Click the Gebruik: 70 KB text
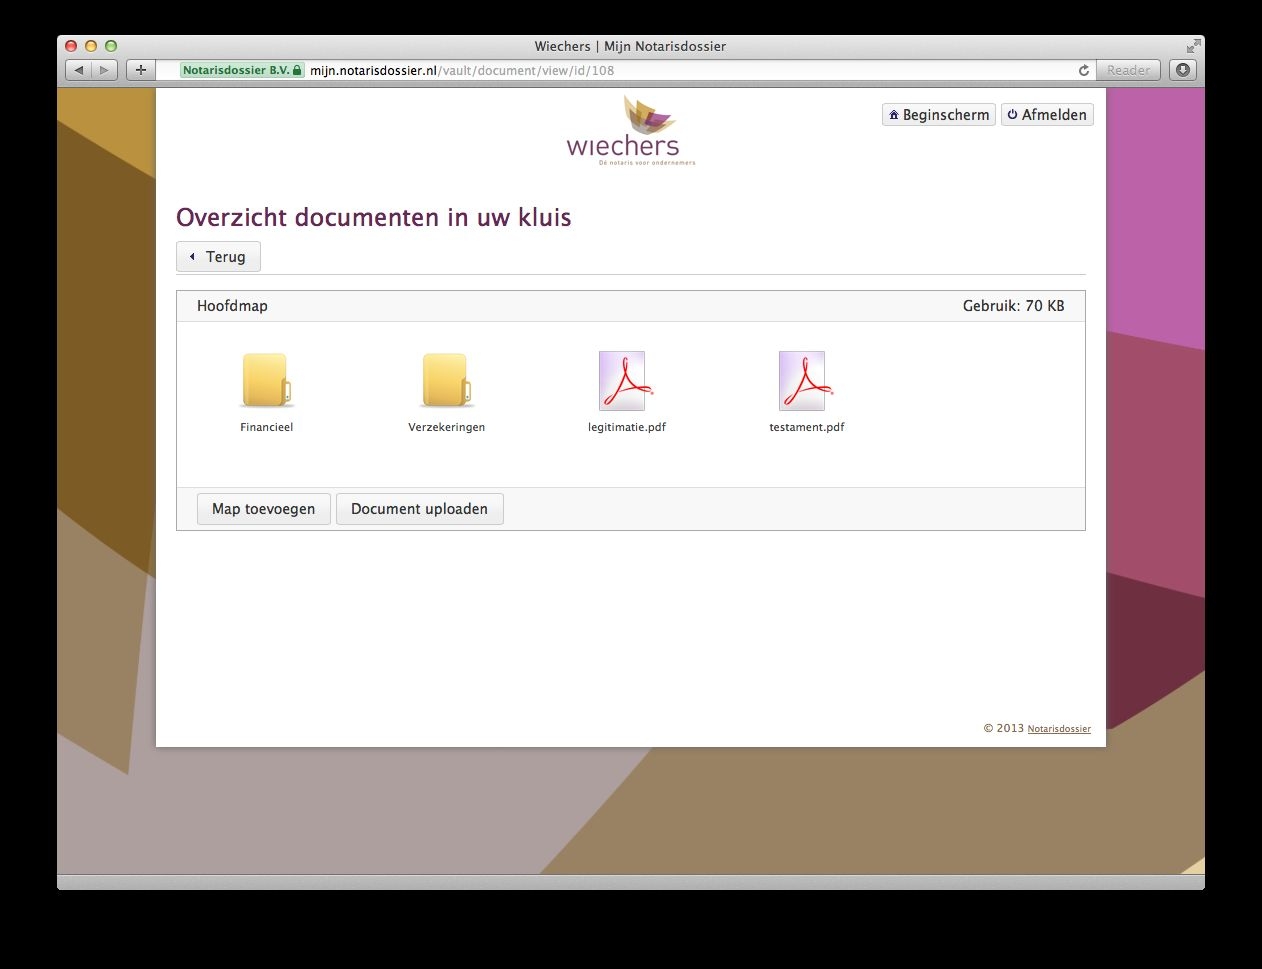Image resolution: width=1262 pixels, height=969 pixels. pyautogui.click(x=1013, y=306)
